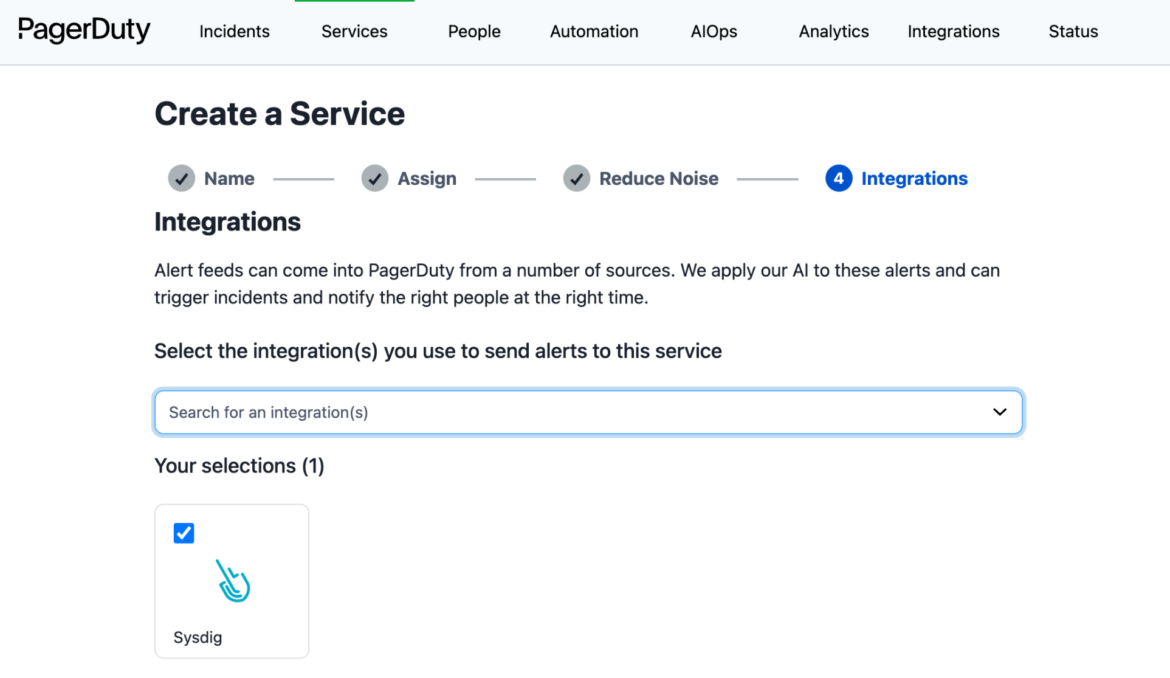Uncheck the Sysdig integration checkbox
The width and height of the screenshot is (1170, 678).
point(184,533)
